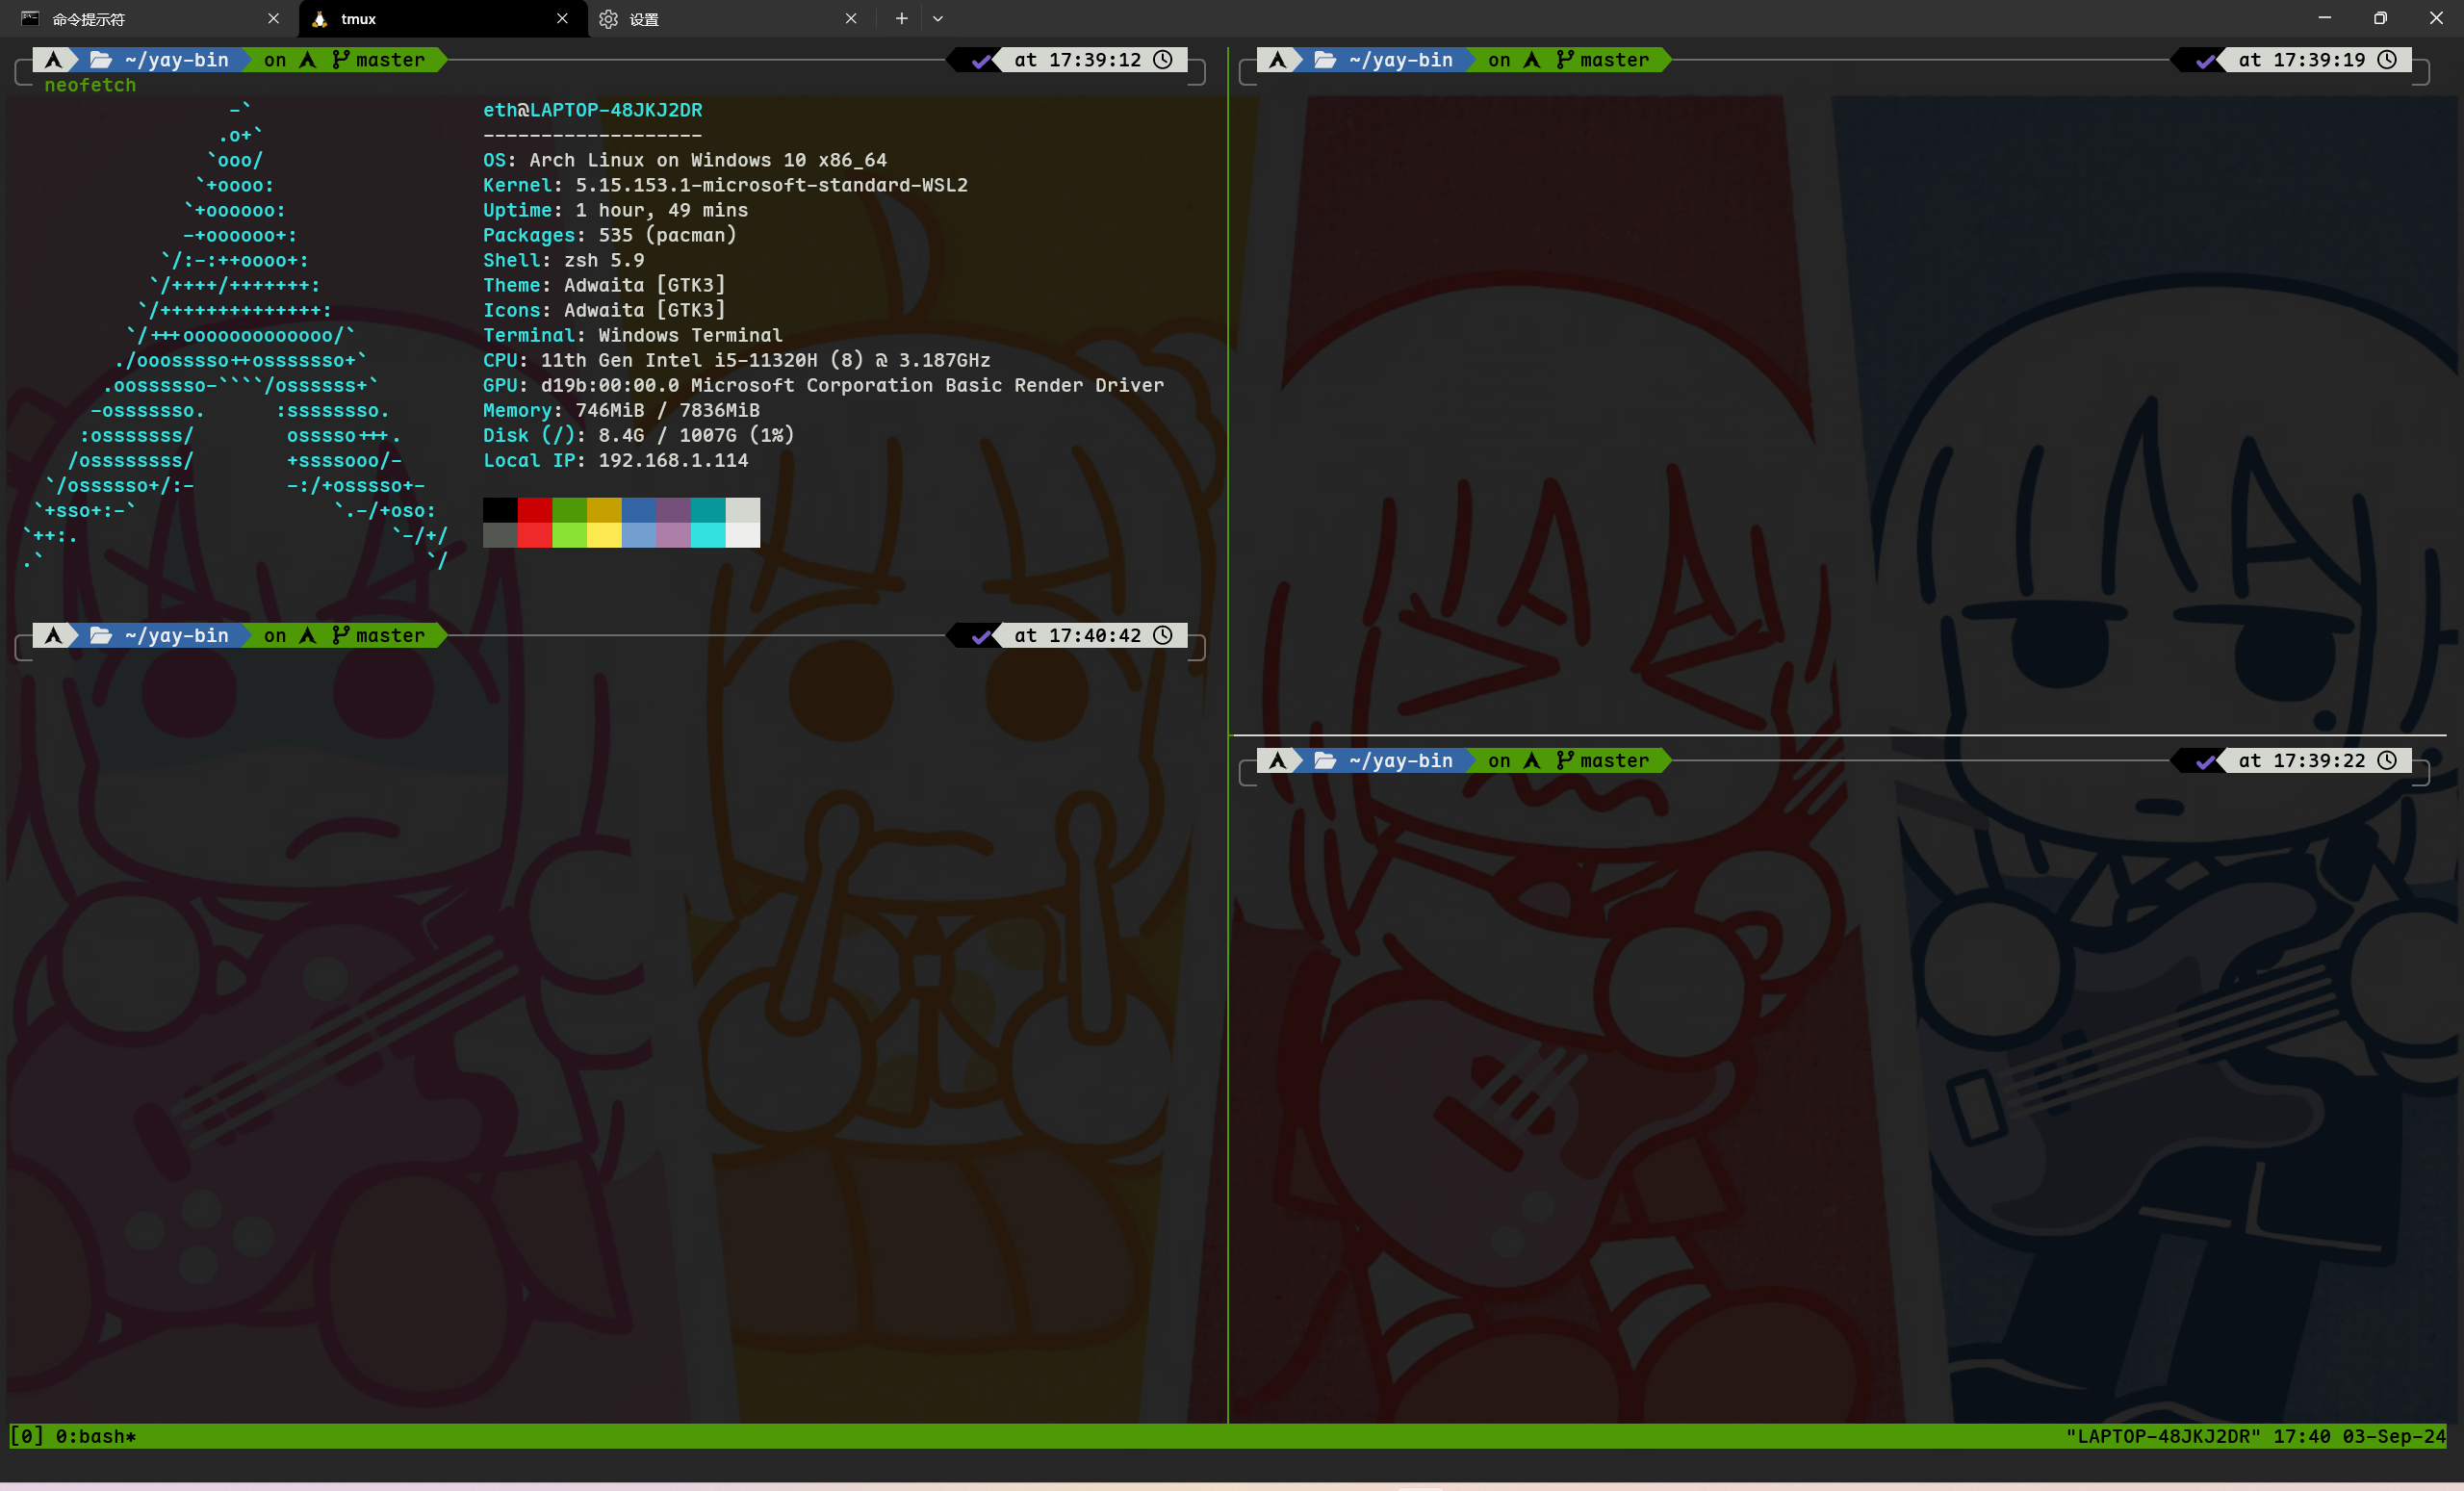2464x1491 pixels.
Task: Click the clock icon after 17:39:22
Action: (2387, 761)
